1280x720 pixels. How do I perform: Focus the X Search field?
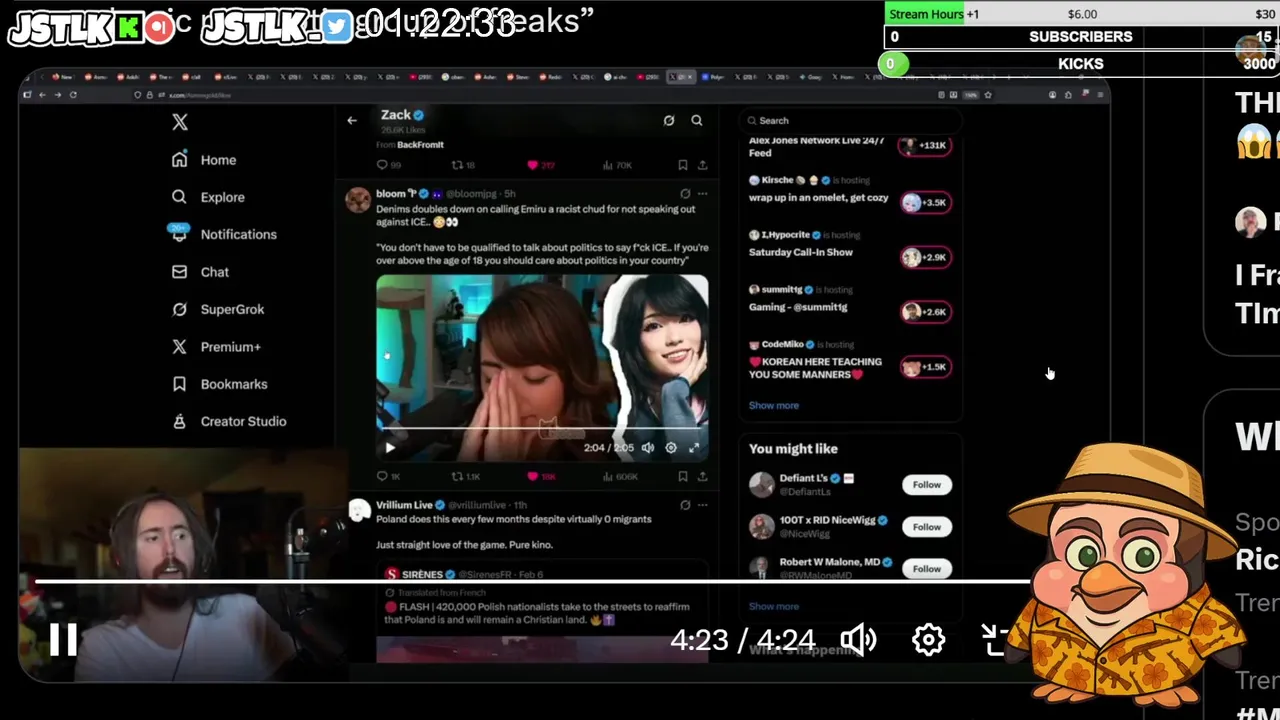coord(850,120)
